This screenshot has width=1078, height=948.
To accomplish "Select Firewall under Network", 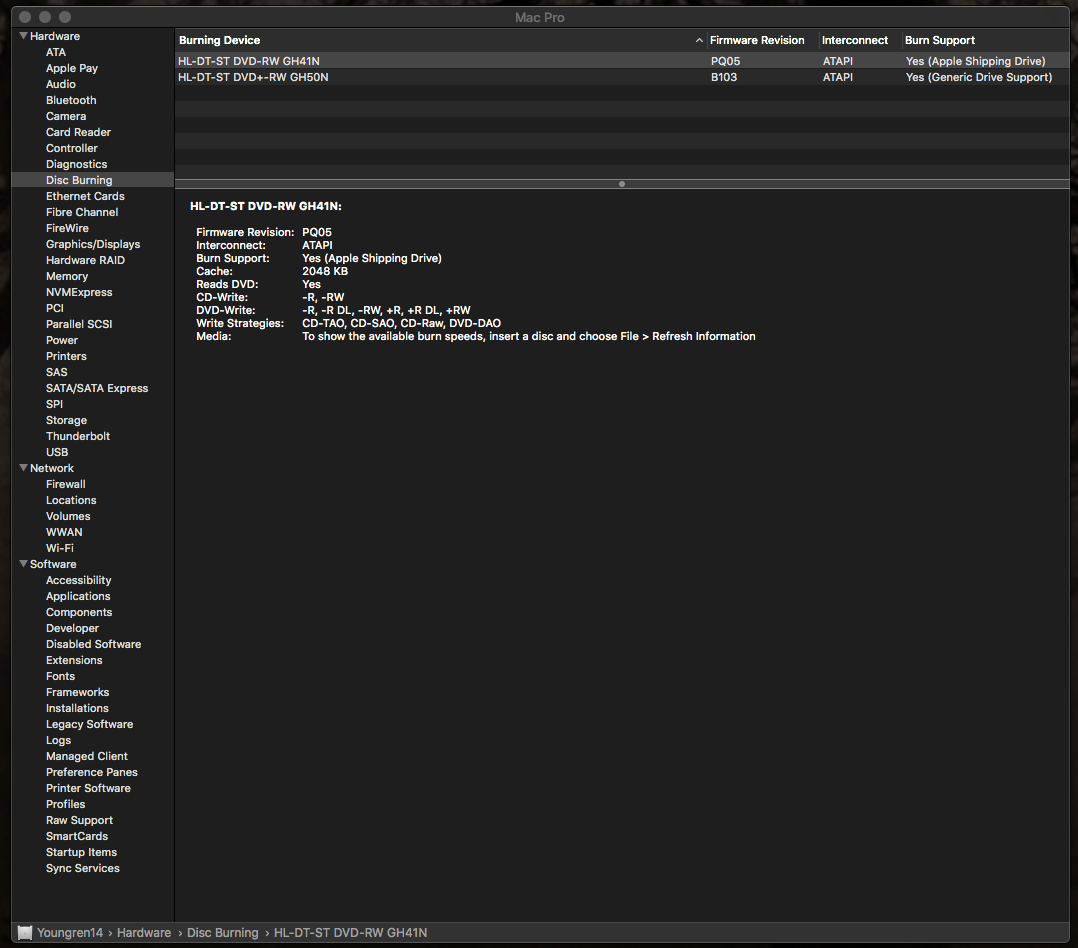I will (x=65, y=484).
